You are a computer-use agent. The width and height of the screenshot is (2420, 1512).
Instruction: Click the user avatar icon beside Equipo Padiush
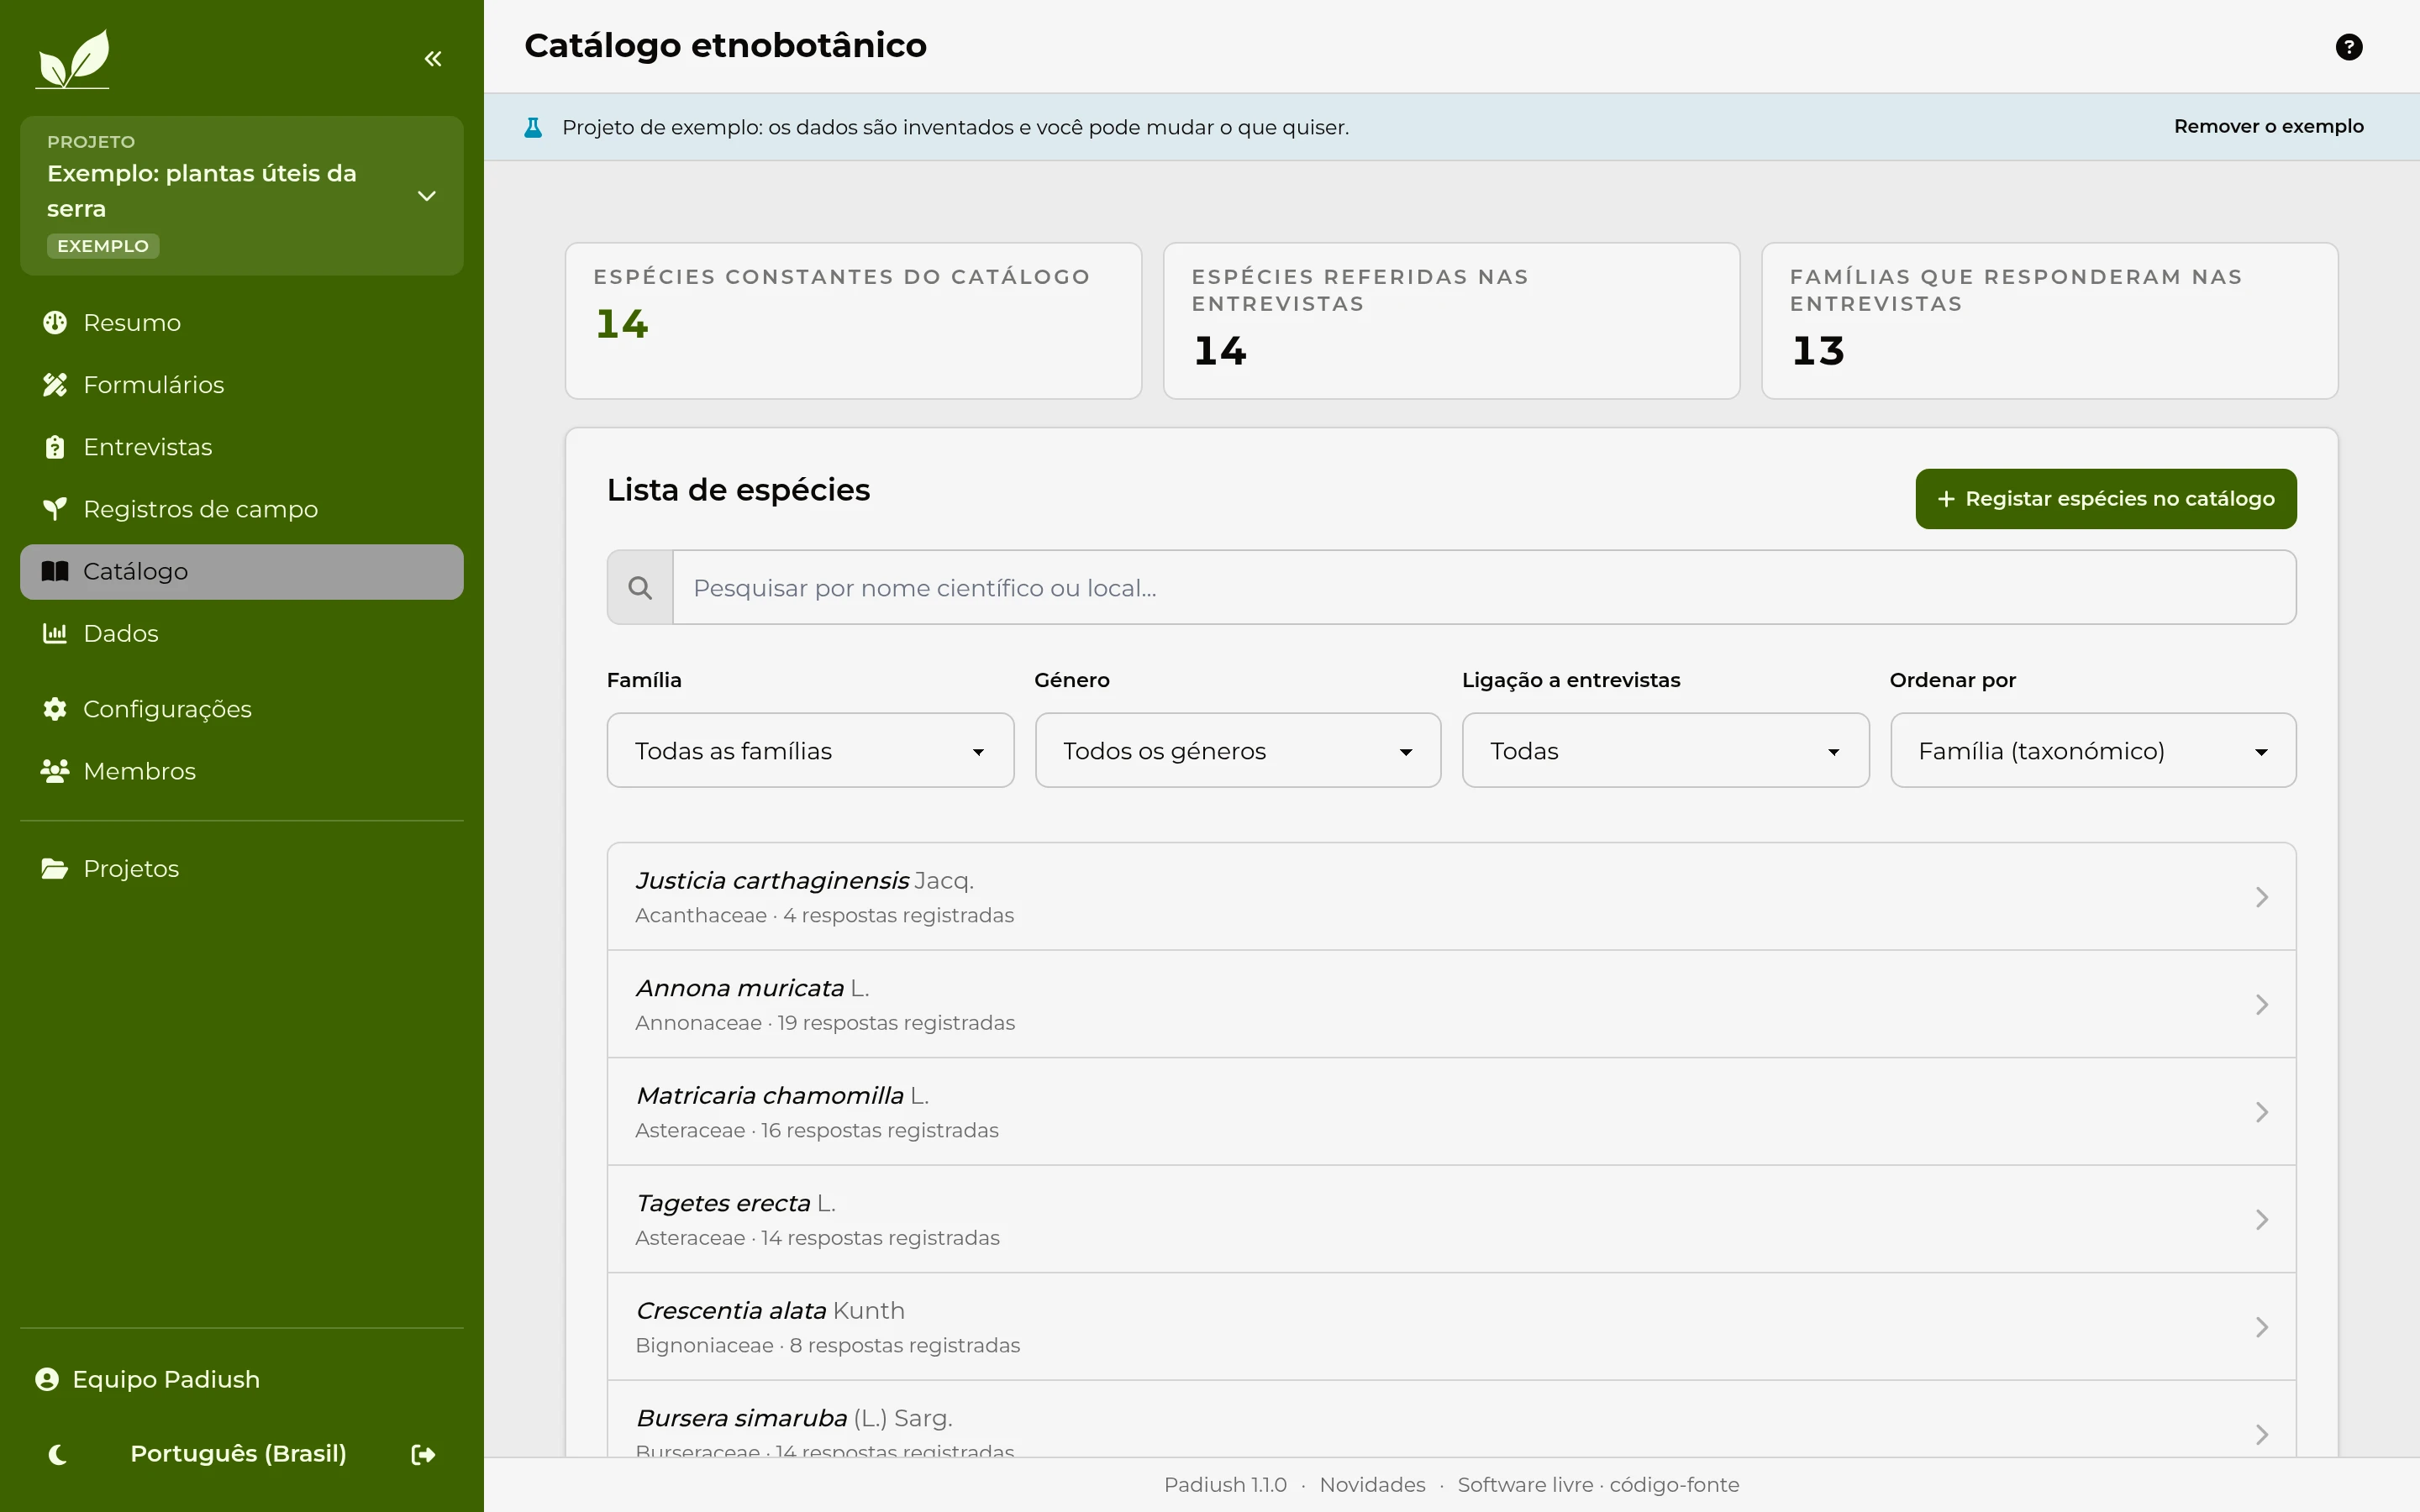[47, 1379]
